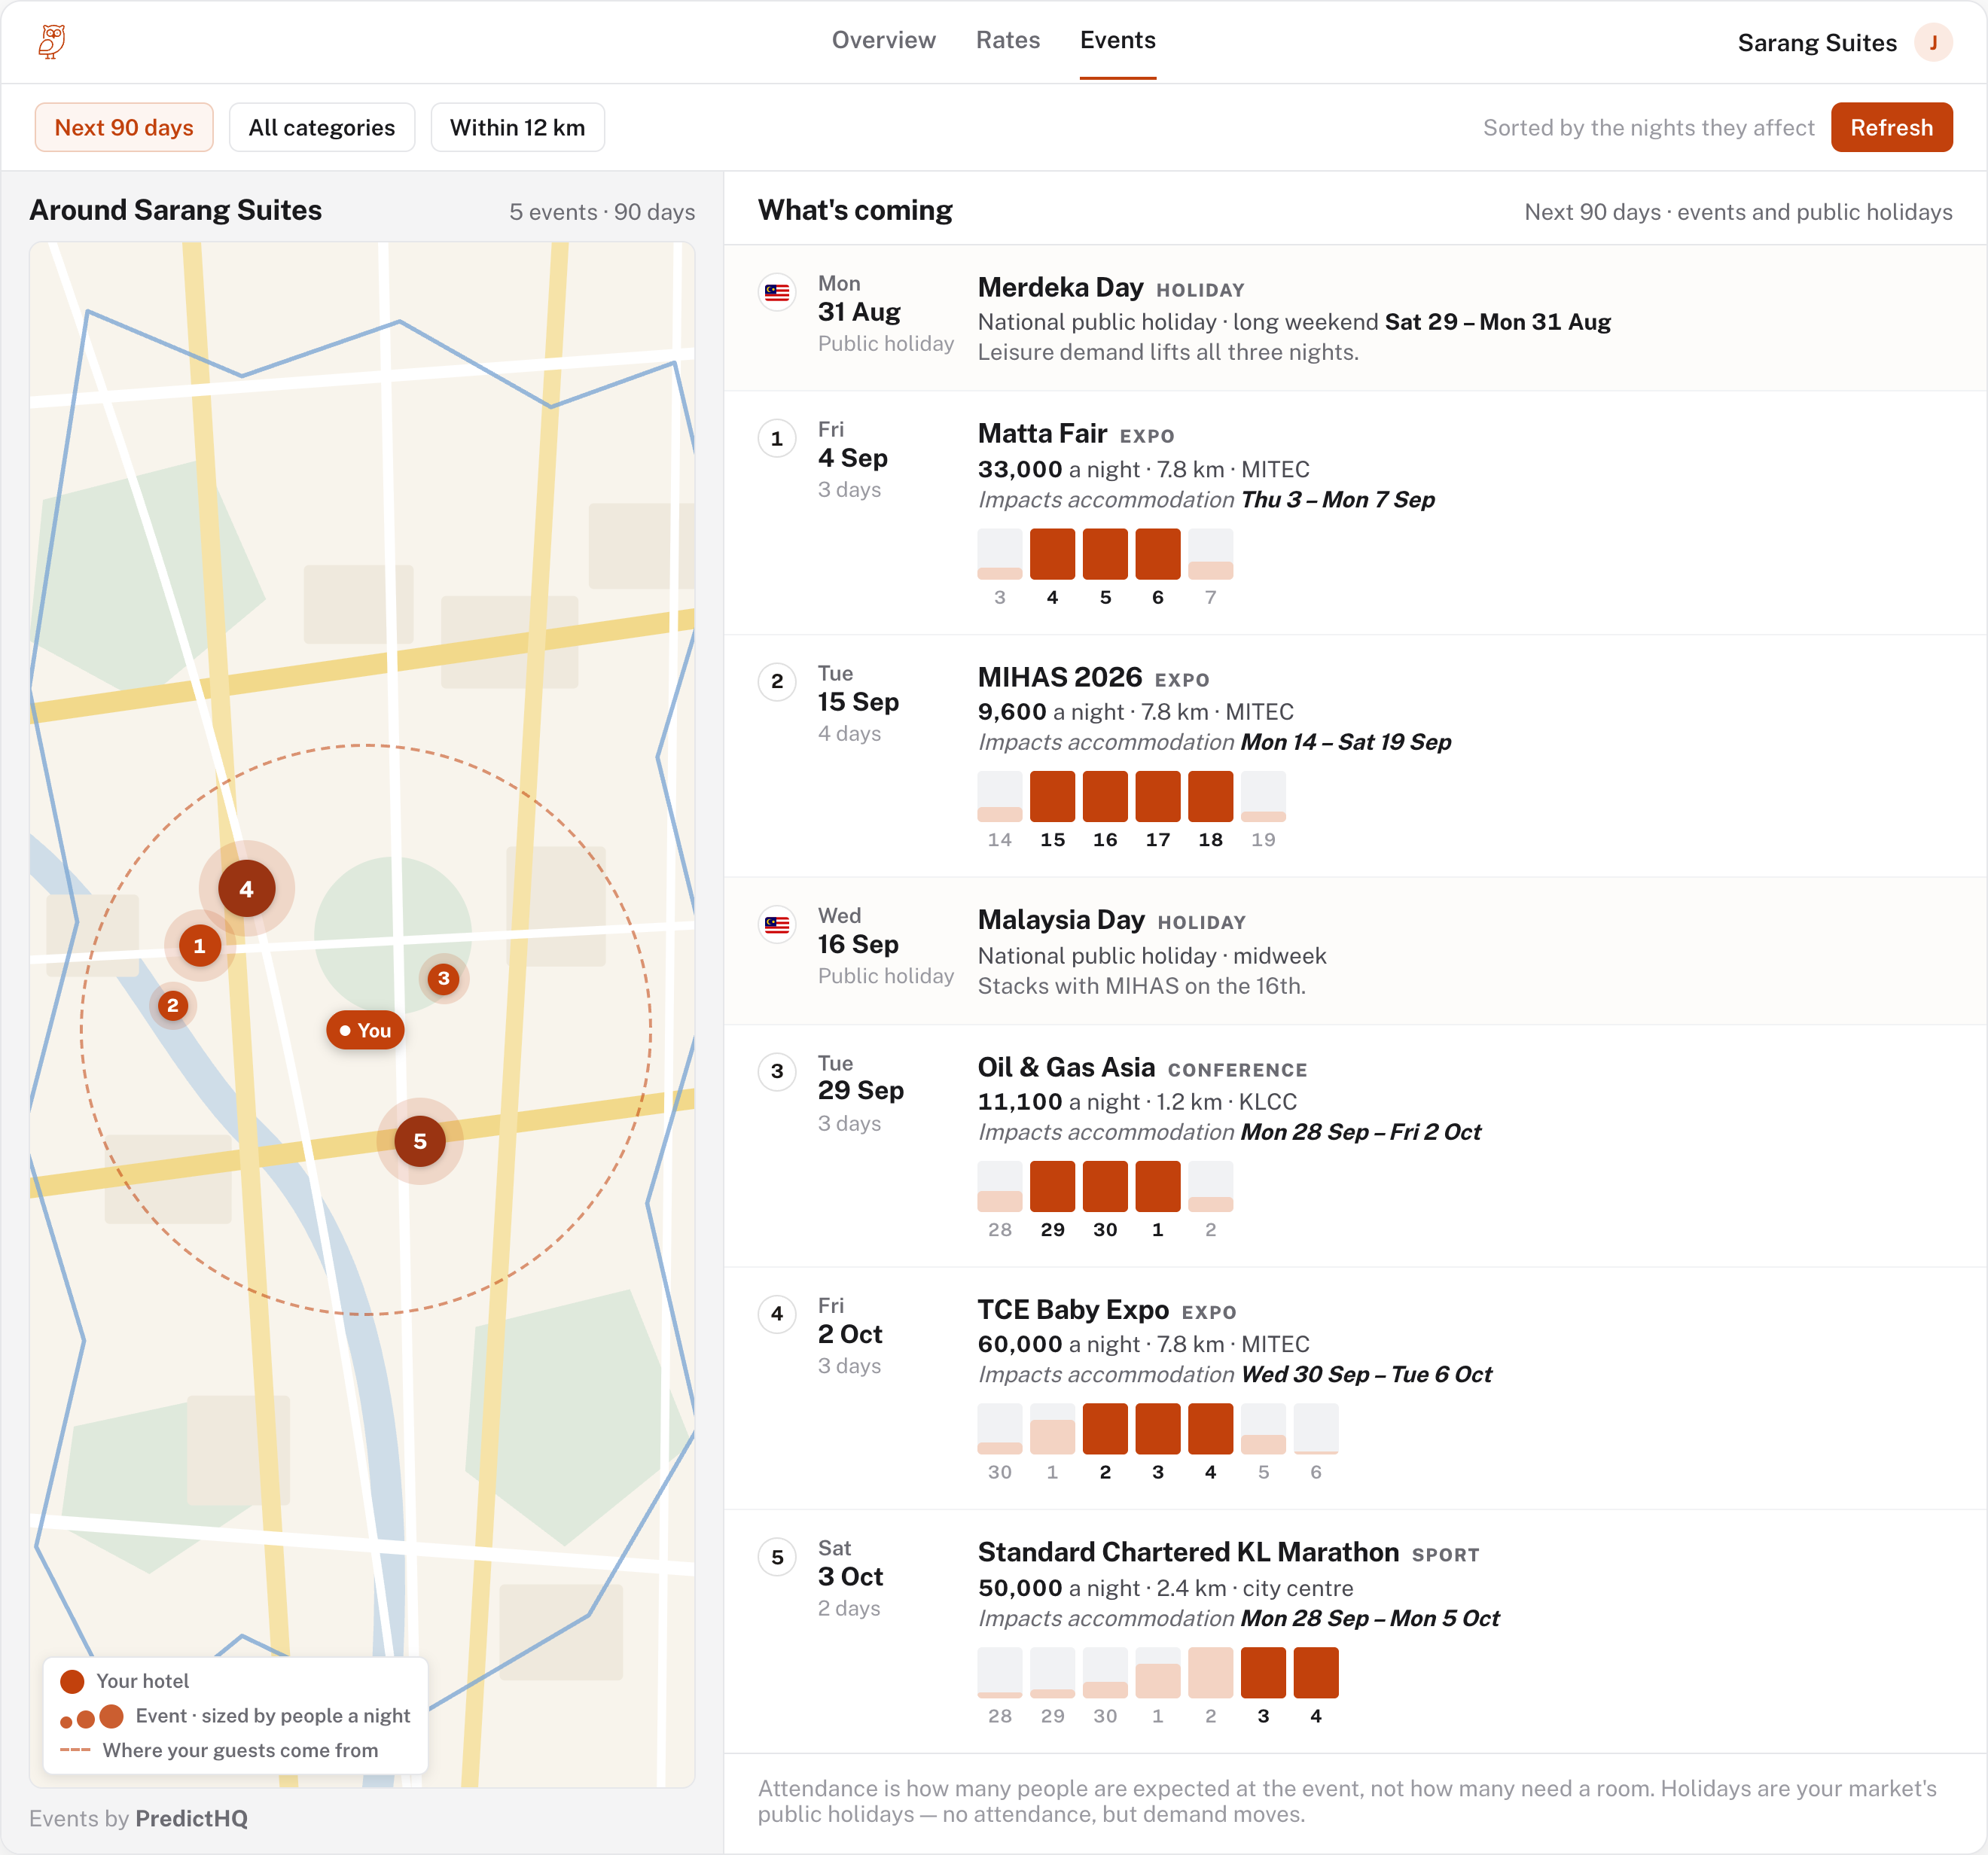1988x1855 pixels.
Task: Open the Oil & Gas Asia event title
Action: [x=1066, y=1067]
